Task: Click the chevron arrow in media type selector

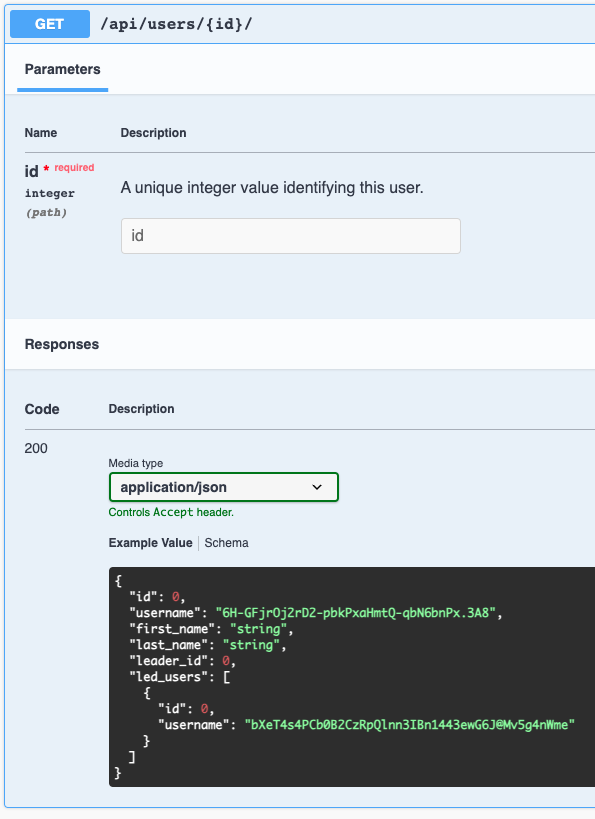Action: click(x=317, y=487)
